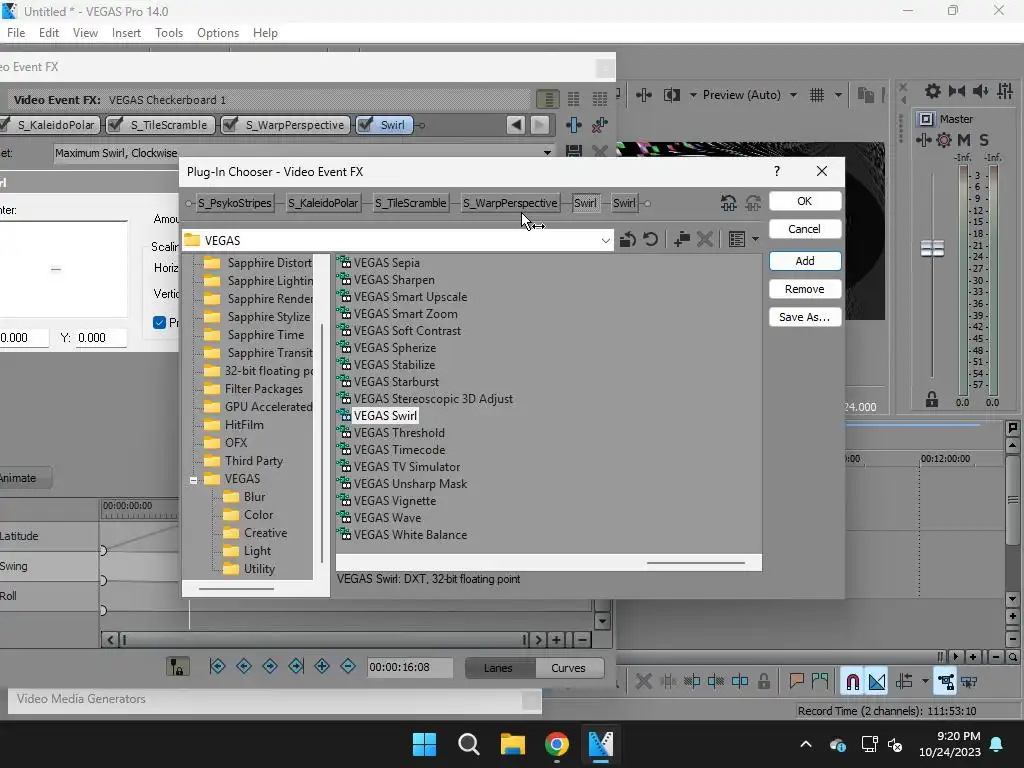Click the Automation Settings gear on Master

tap(944, 140)
